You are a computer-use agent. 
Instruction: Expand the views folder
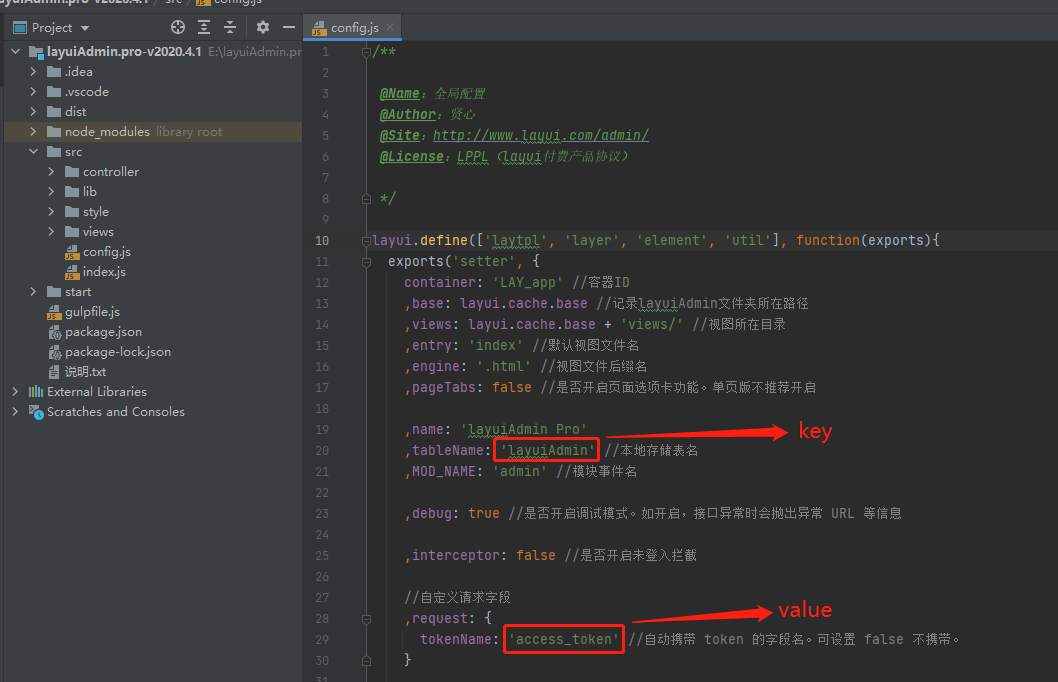click(52, 231)
